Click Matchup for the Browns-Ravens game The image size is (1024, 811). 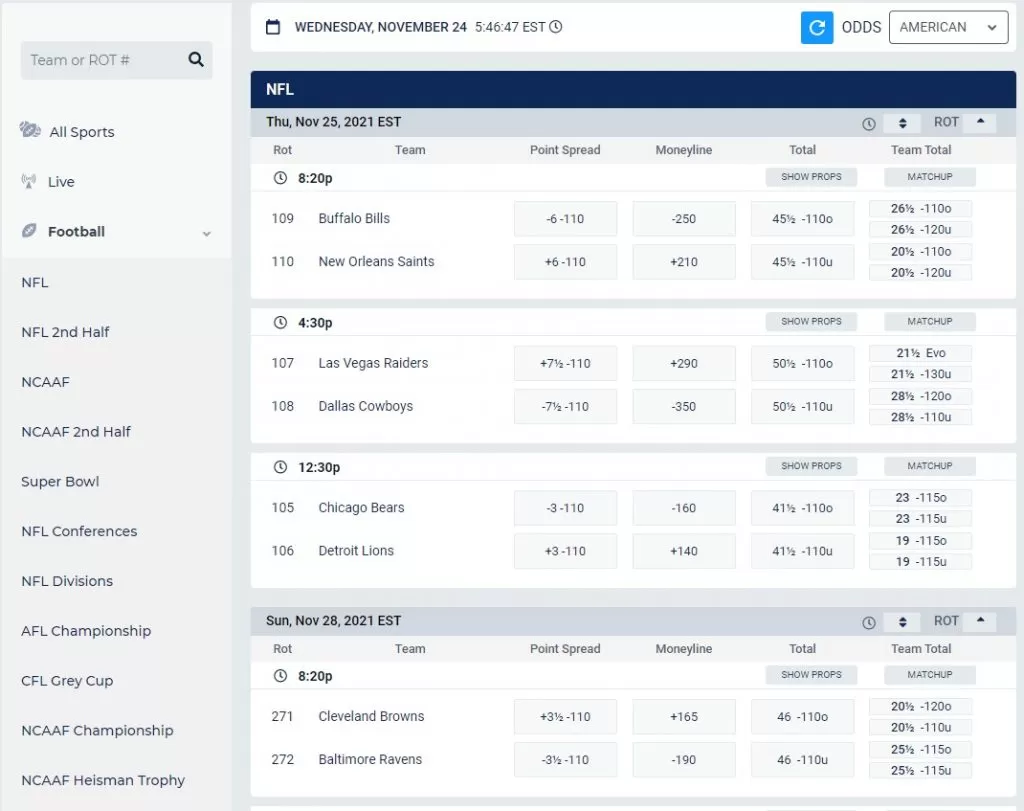[x=930, y=675]
